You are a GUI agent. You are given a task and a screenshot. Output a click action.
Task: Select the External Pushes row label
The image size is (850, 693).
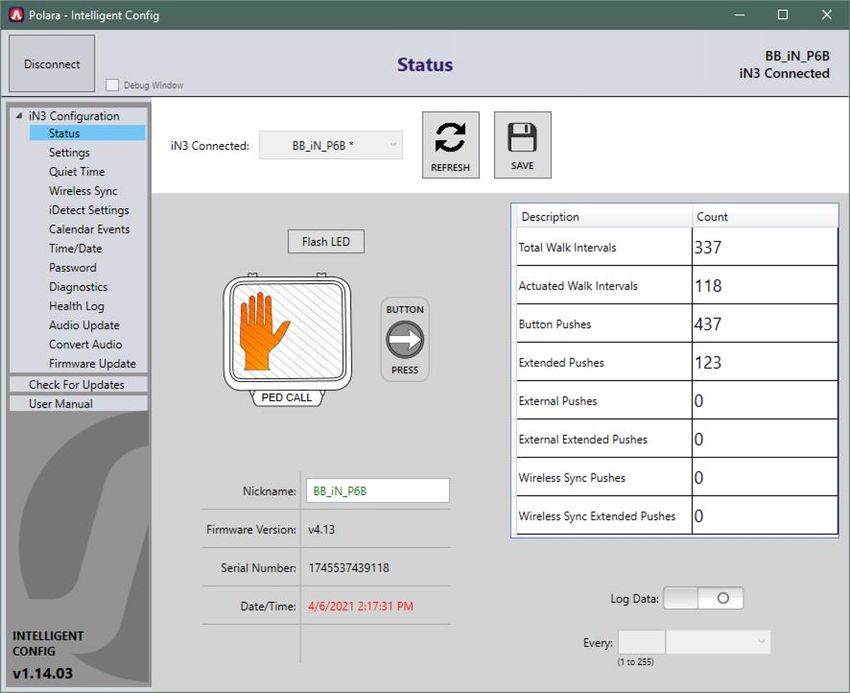click(558, 401)
